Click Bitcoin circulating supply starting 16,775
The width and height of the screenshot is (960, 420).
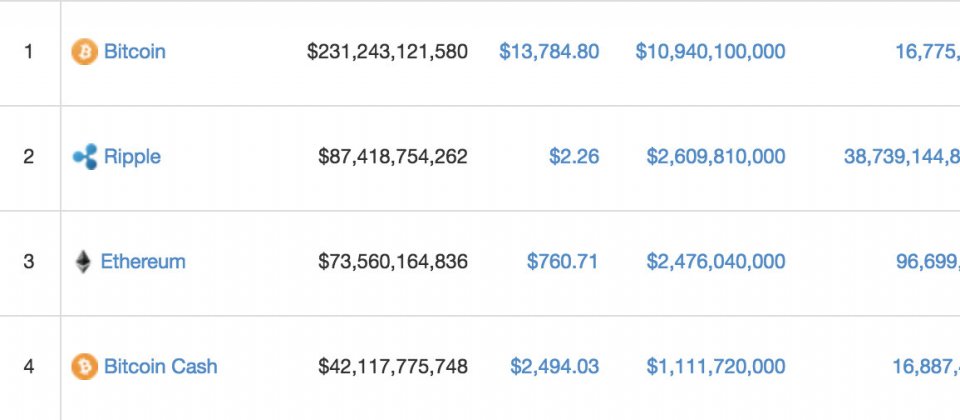[928, 51]
